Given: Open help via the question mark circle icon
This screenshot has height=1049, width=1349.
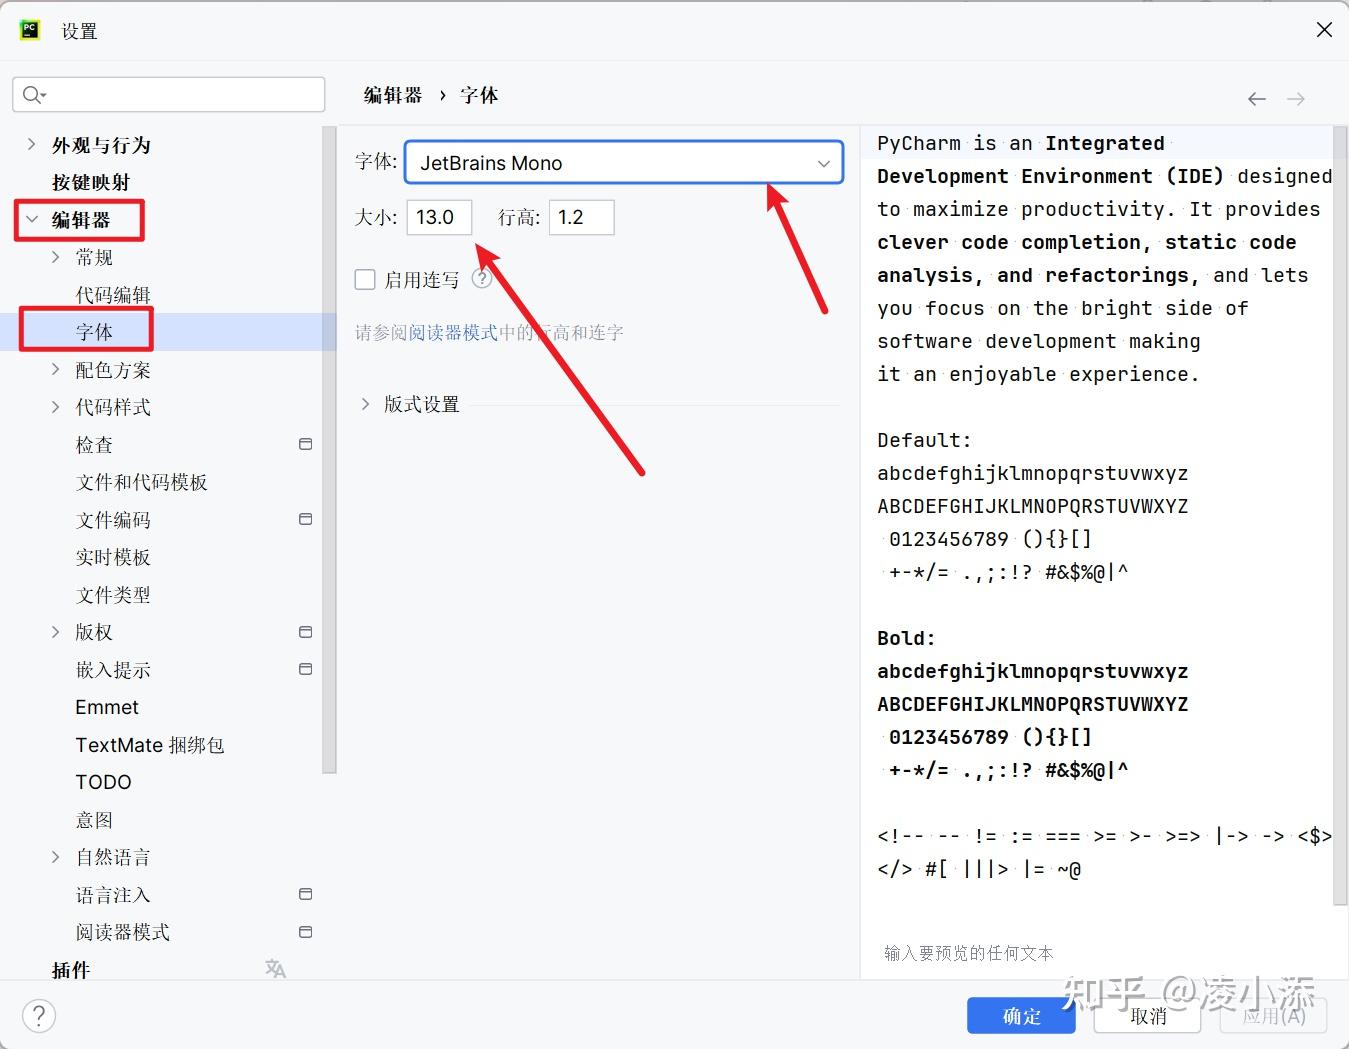Looking at the screenshot, I should (38, 1015).
